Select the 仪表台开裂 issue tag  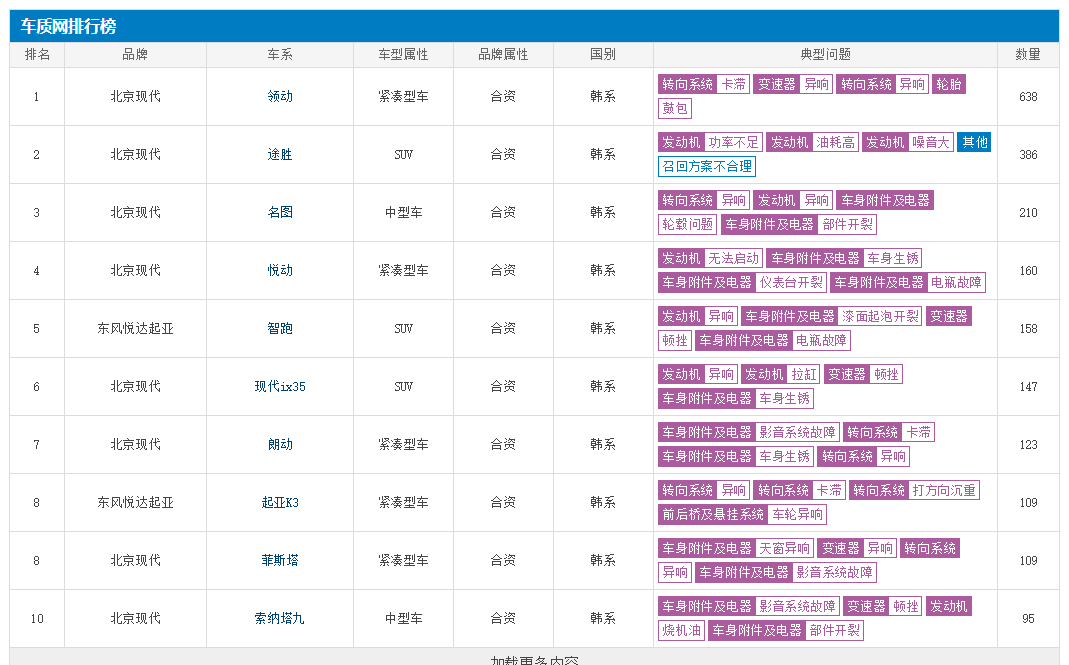pos(791,282)
